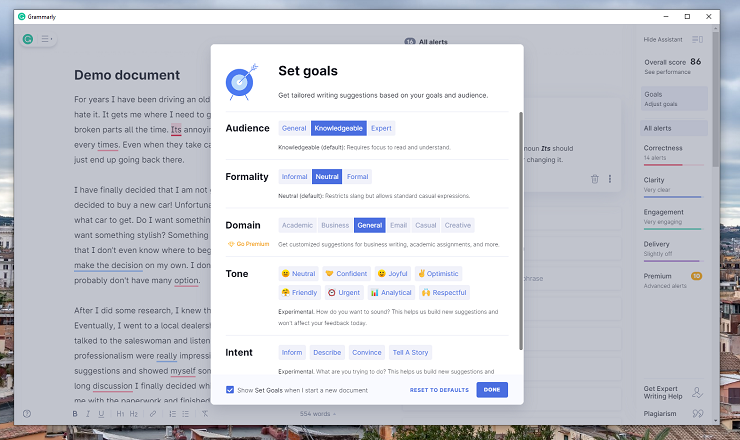
Task: Click the Grammarly home logo button
Action: (x=28, y=39)
